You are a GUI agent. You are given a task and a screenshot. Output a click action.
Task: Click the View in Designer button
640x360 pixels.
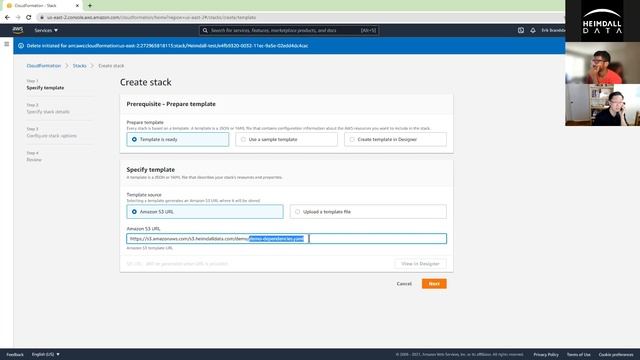(x=420, y=264)
